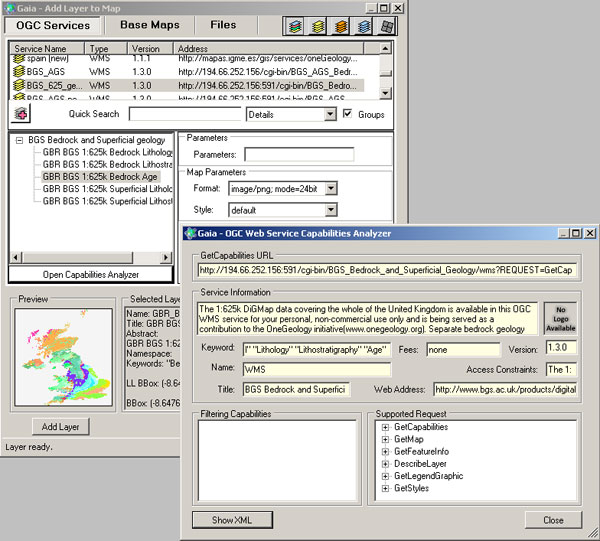
Task: Switch to the Base Maps tab
Action: (x=150, y=25)
